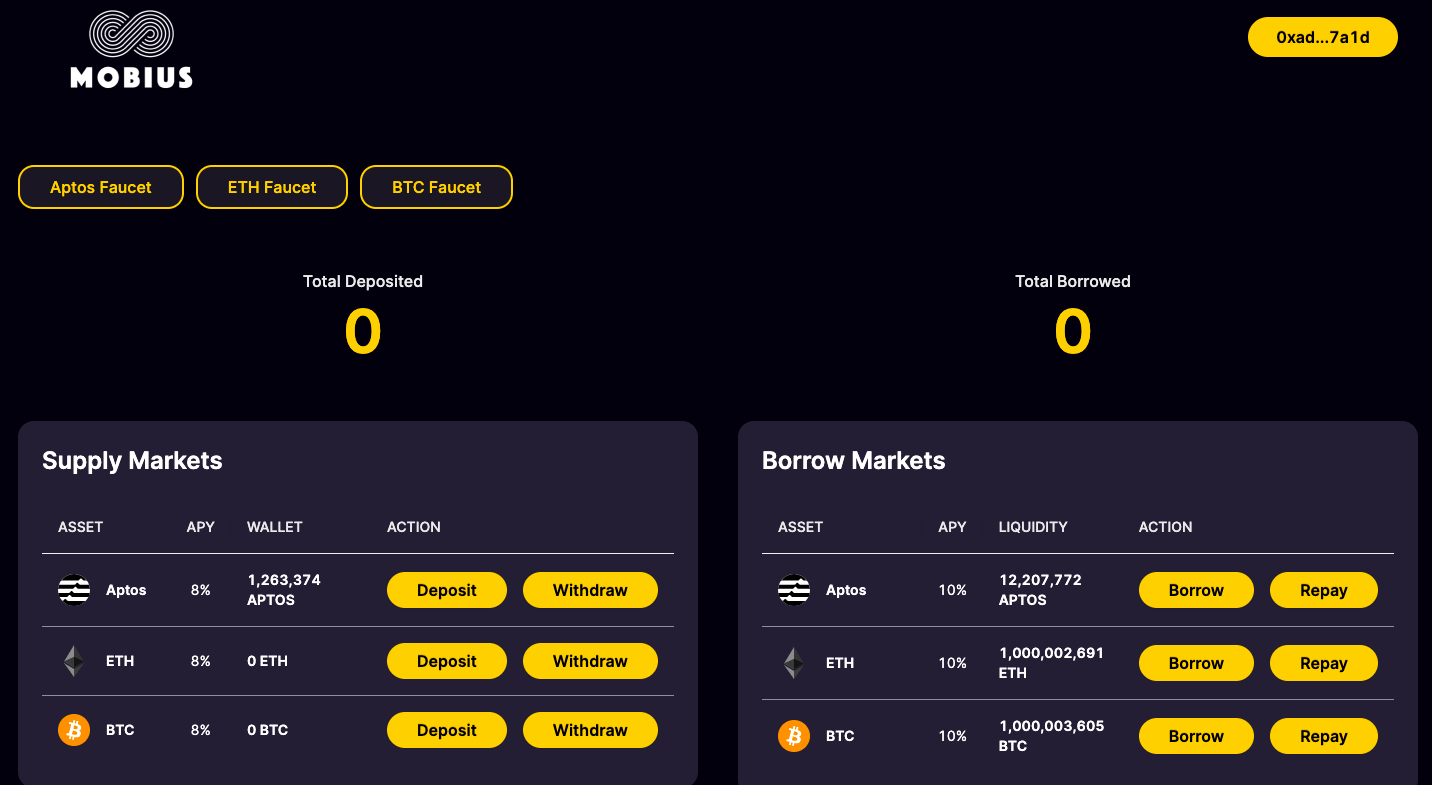
Task: Click the Aptos icon in Supply Markets
Action: (74, 590)
